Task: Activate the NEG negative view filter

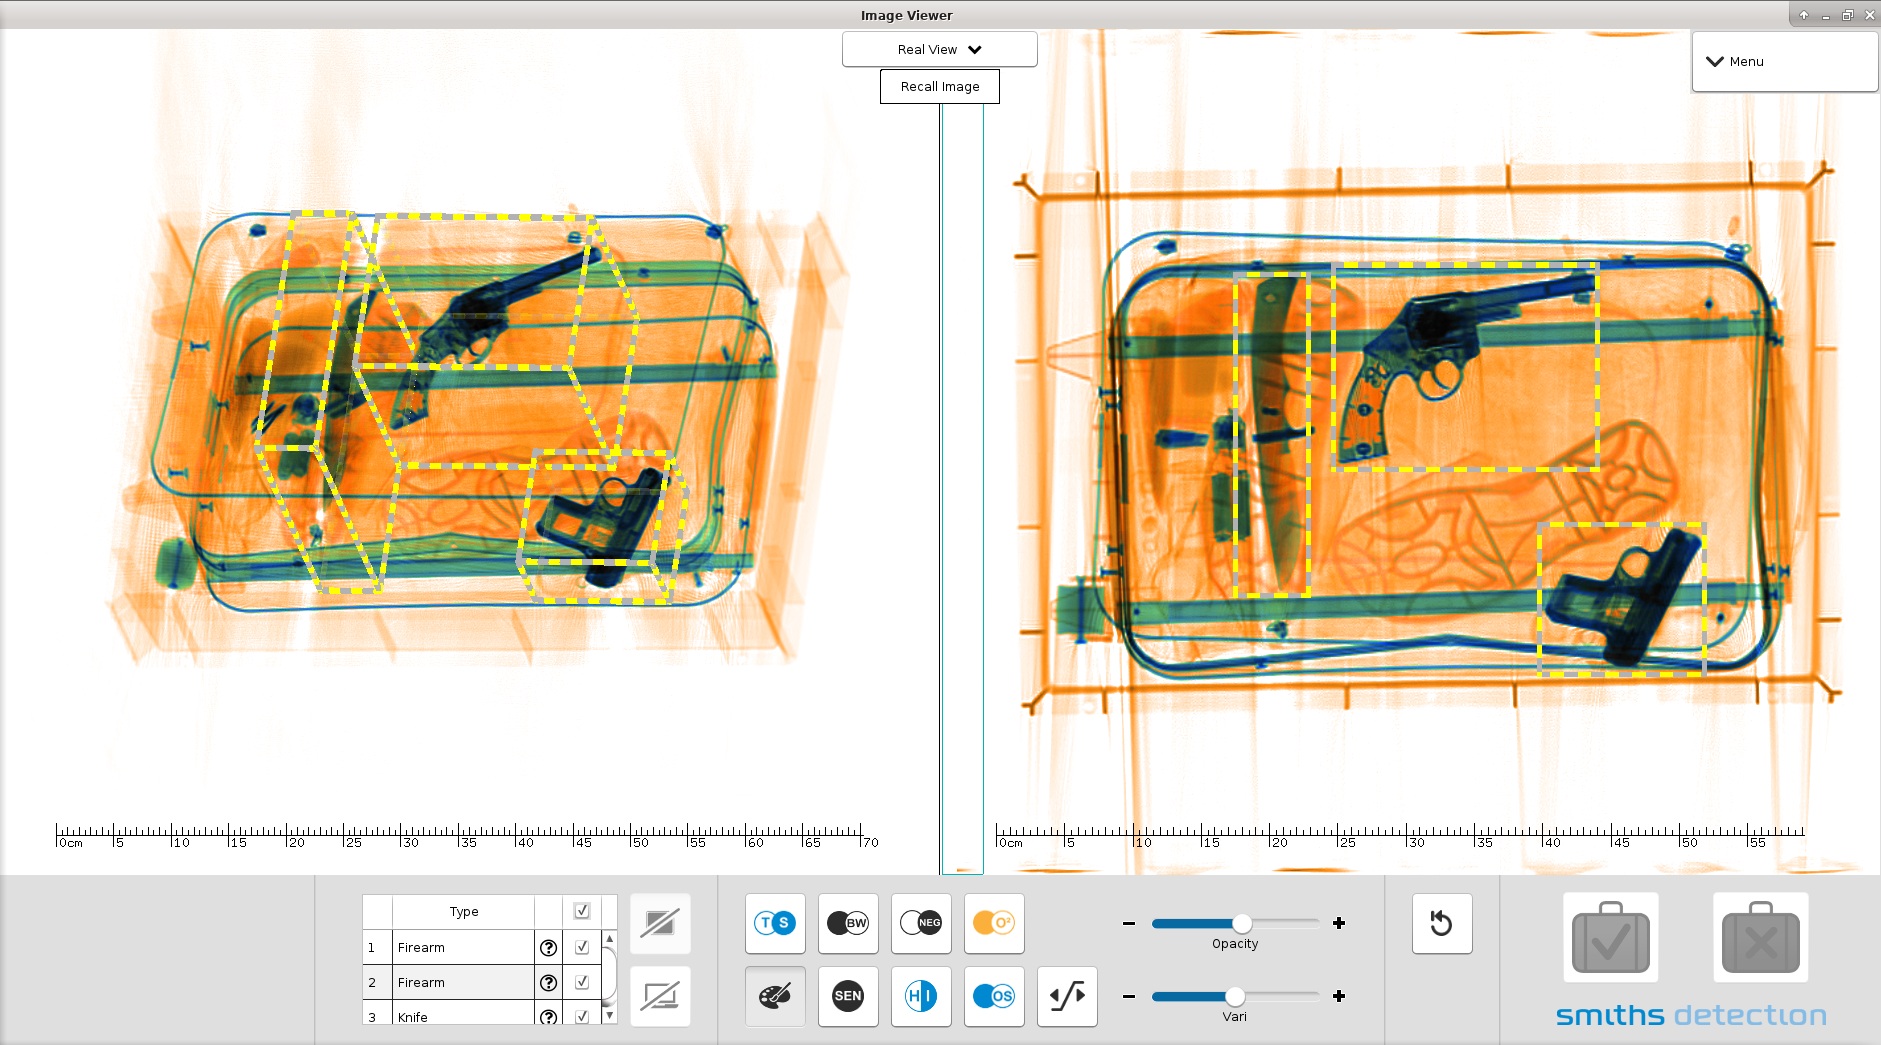Action: pyautogui.click(x=920, y=923)
